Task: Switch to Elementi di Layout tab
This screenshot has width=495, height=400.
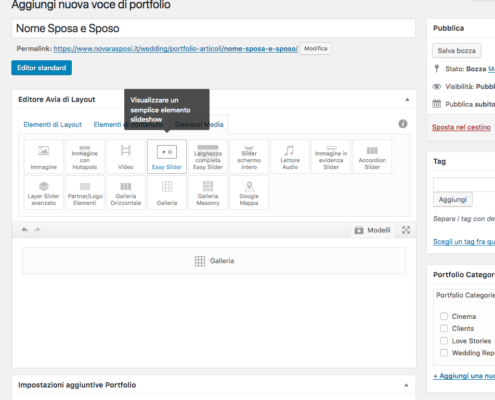Action: click(52, 124)
